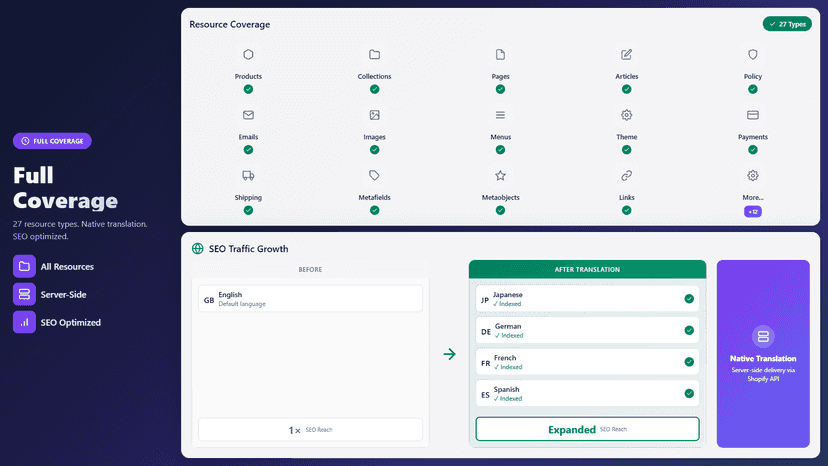Click the 1x SEO Reach box
Image resolution: width=828 pixels, height=466 pixels.
click(310, 430)
